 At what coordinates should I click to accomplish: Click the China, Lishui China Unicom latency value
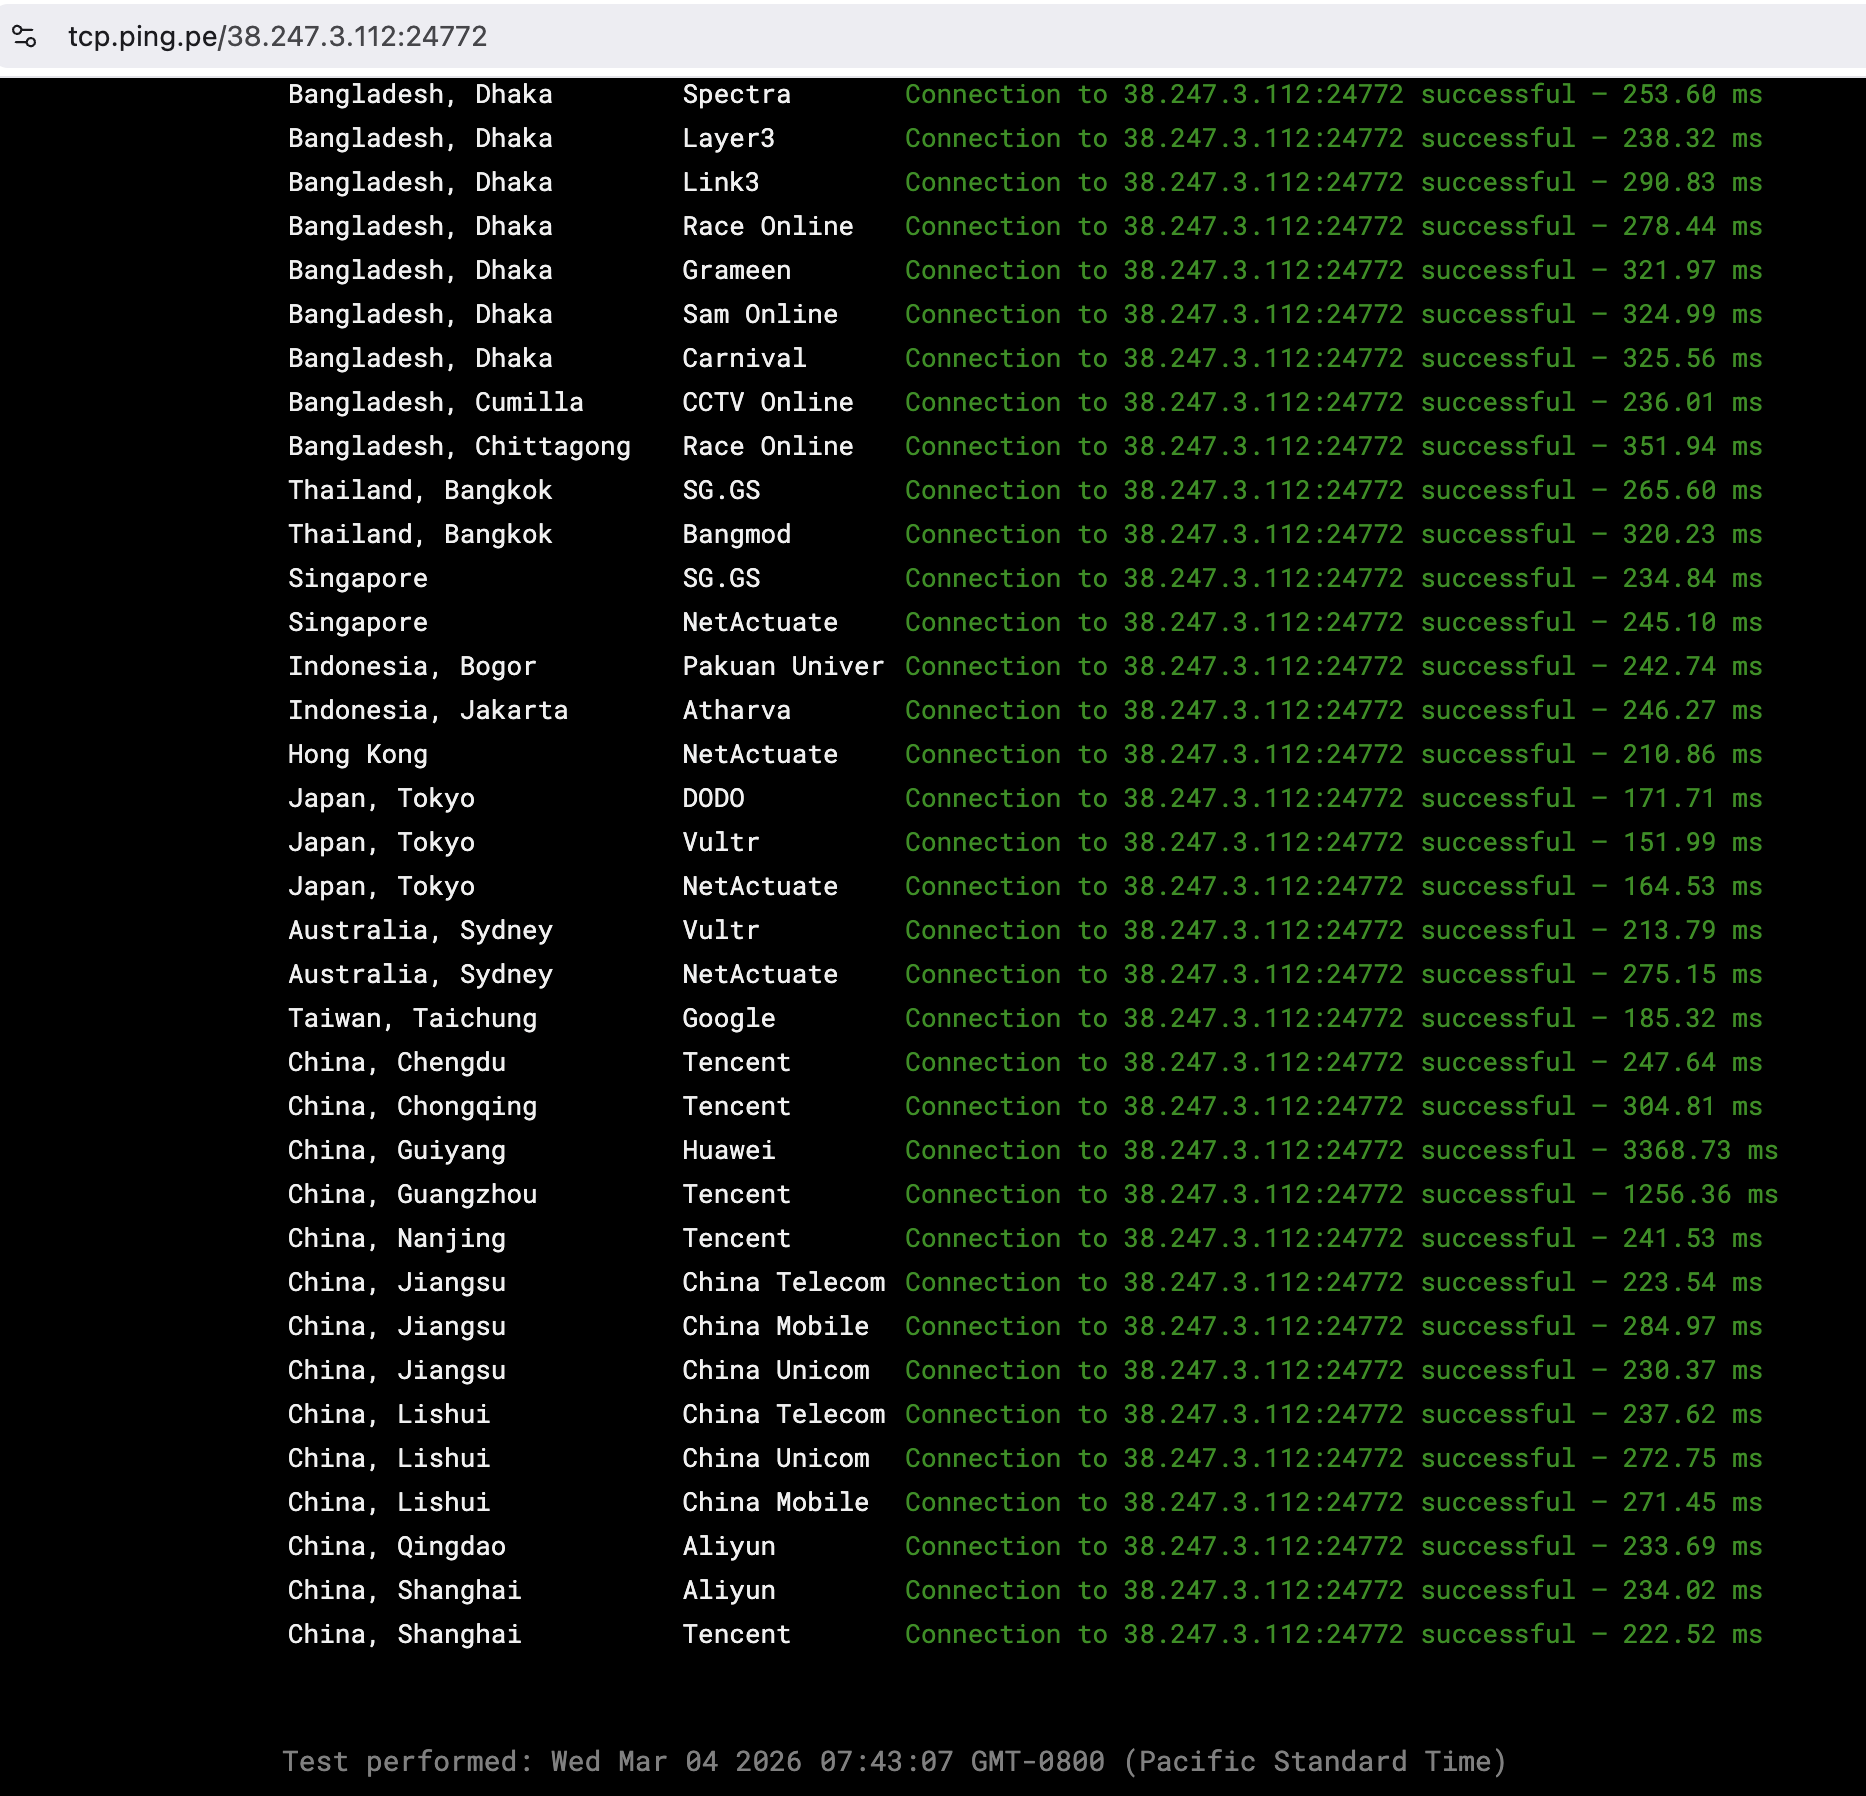1692,1458
